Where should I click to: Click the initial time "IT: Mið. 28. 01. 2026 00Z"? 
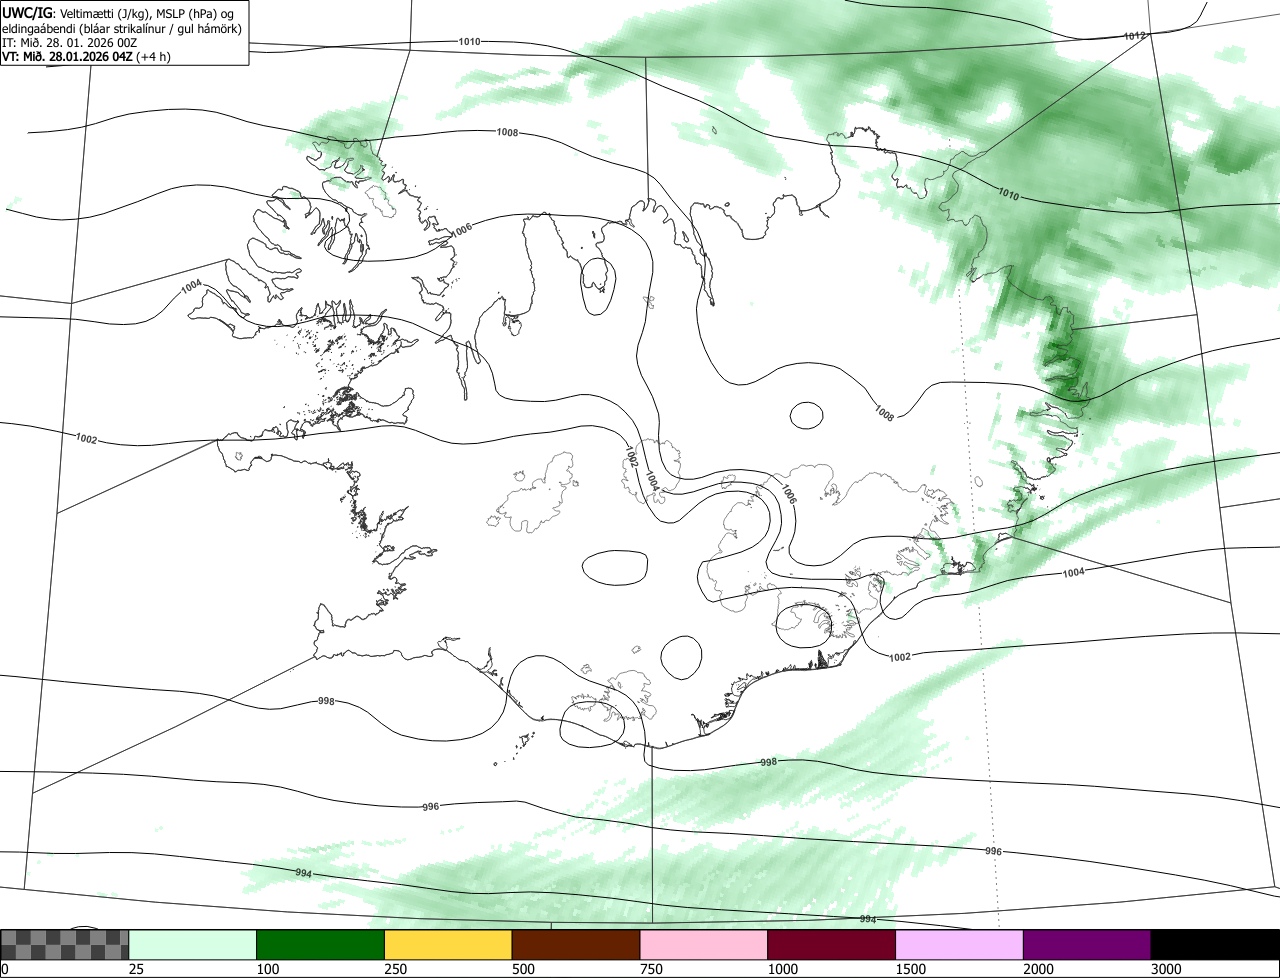pyautogui.click(x=69, y=42)
